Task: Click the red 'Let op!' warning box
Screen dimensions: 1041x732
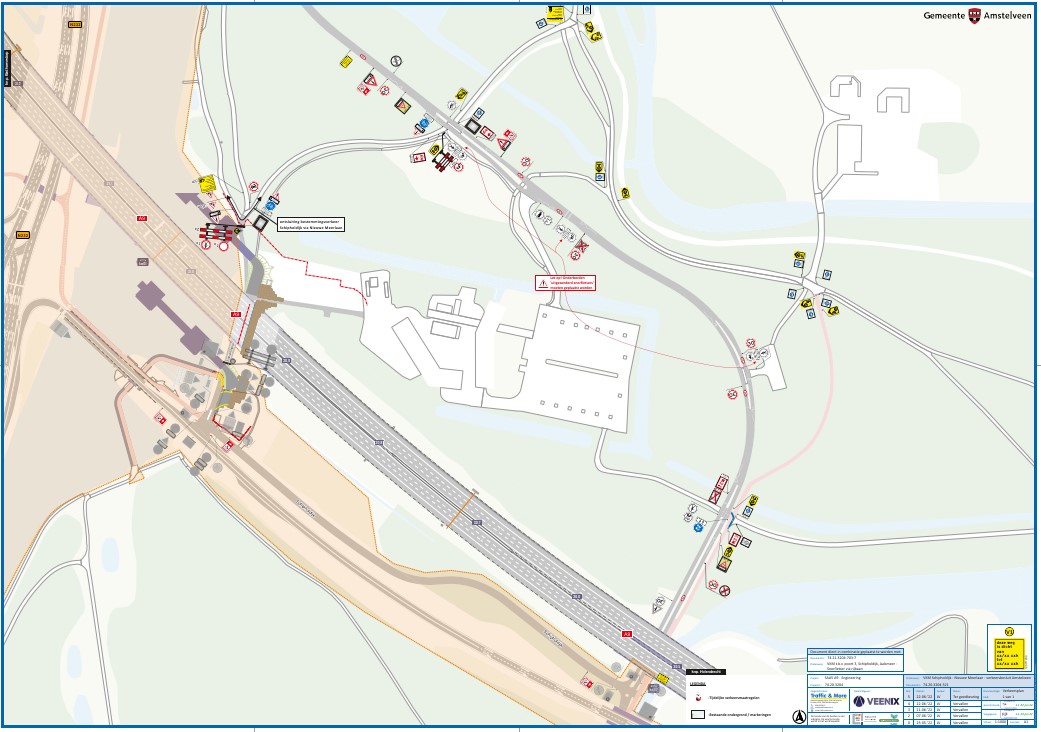Action: pyautogui.click(x=566, y=282)
